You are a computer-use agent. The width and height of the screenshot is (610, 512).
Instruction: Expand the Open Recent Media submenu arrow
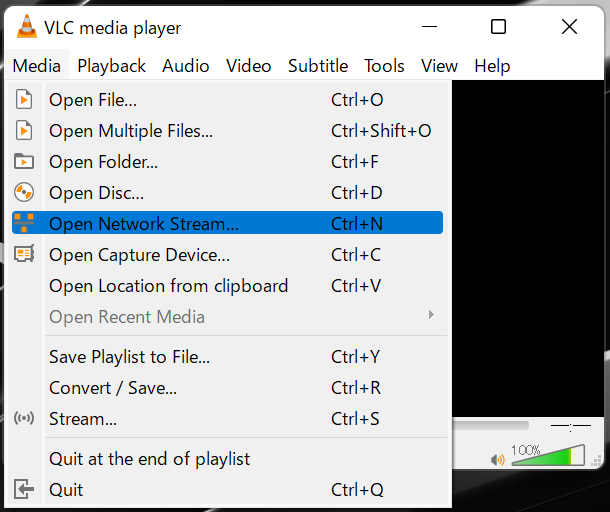pyautogui.click(x=431, y=316)
